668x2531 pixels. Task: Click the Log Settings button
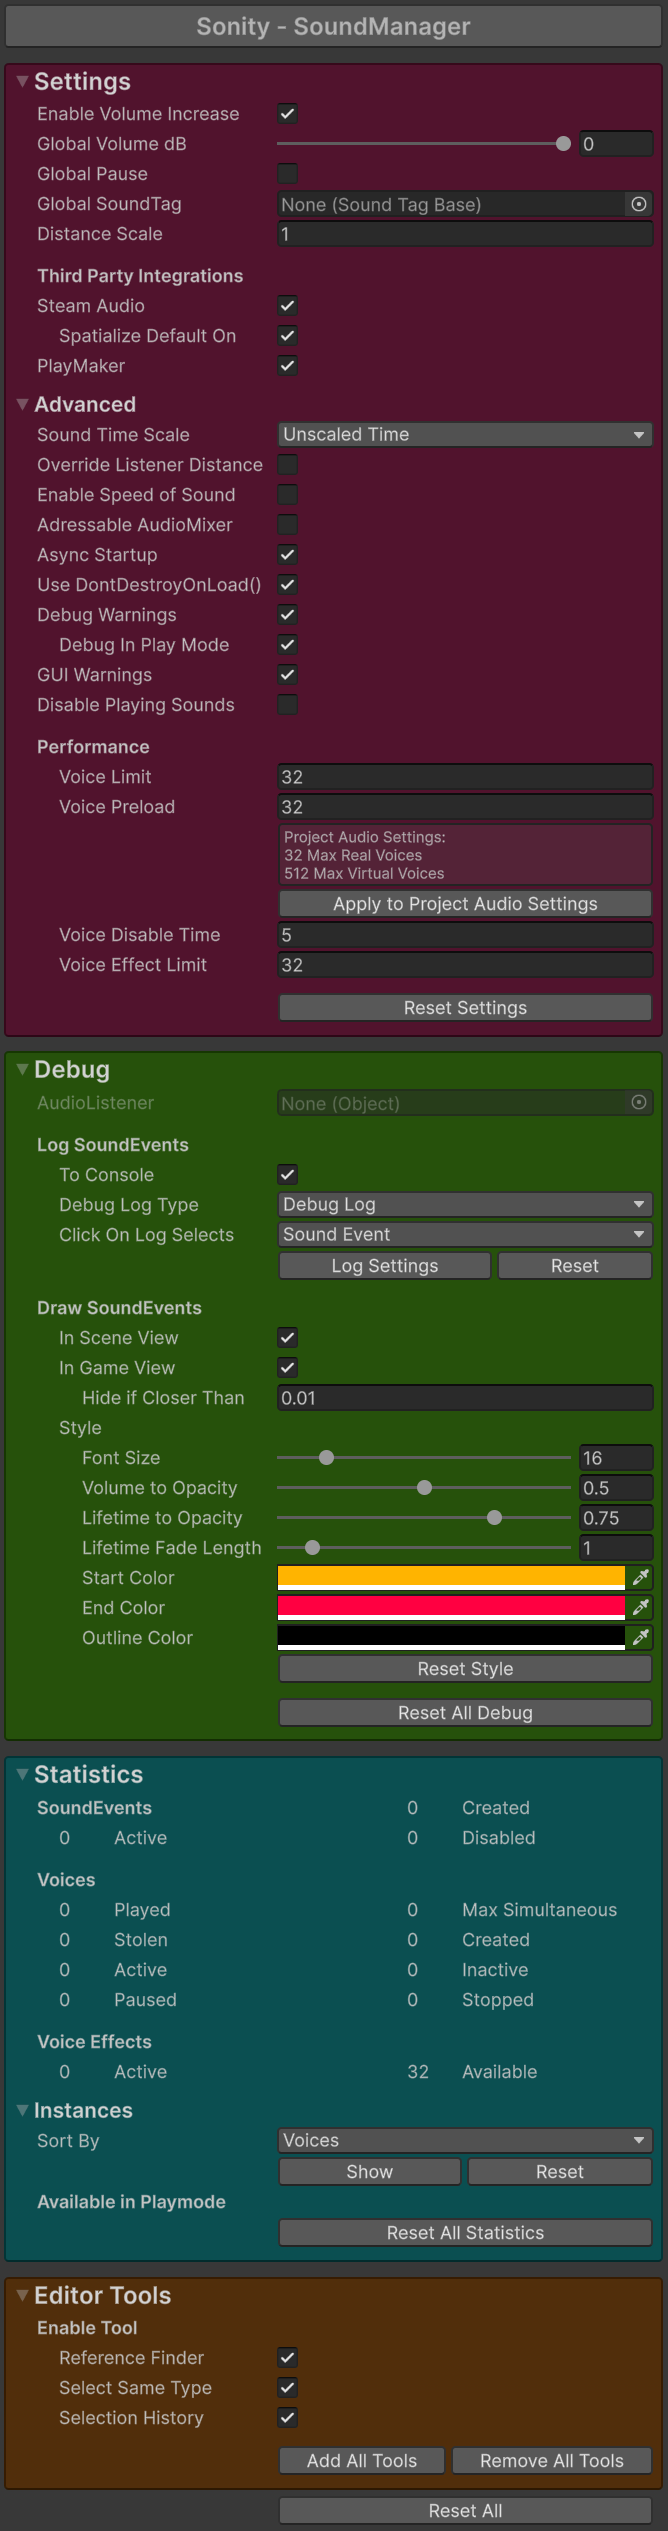(385, 1266)
